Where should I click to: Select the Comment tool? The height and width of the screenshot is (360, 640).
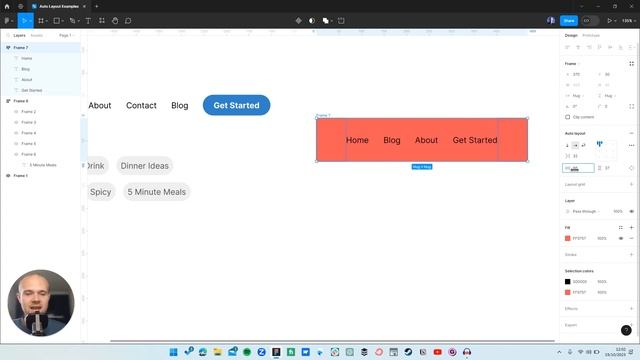click(128, 20)
